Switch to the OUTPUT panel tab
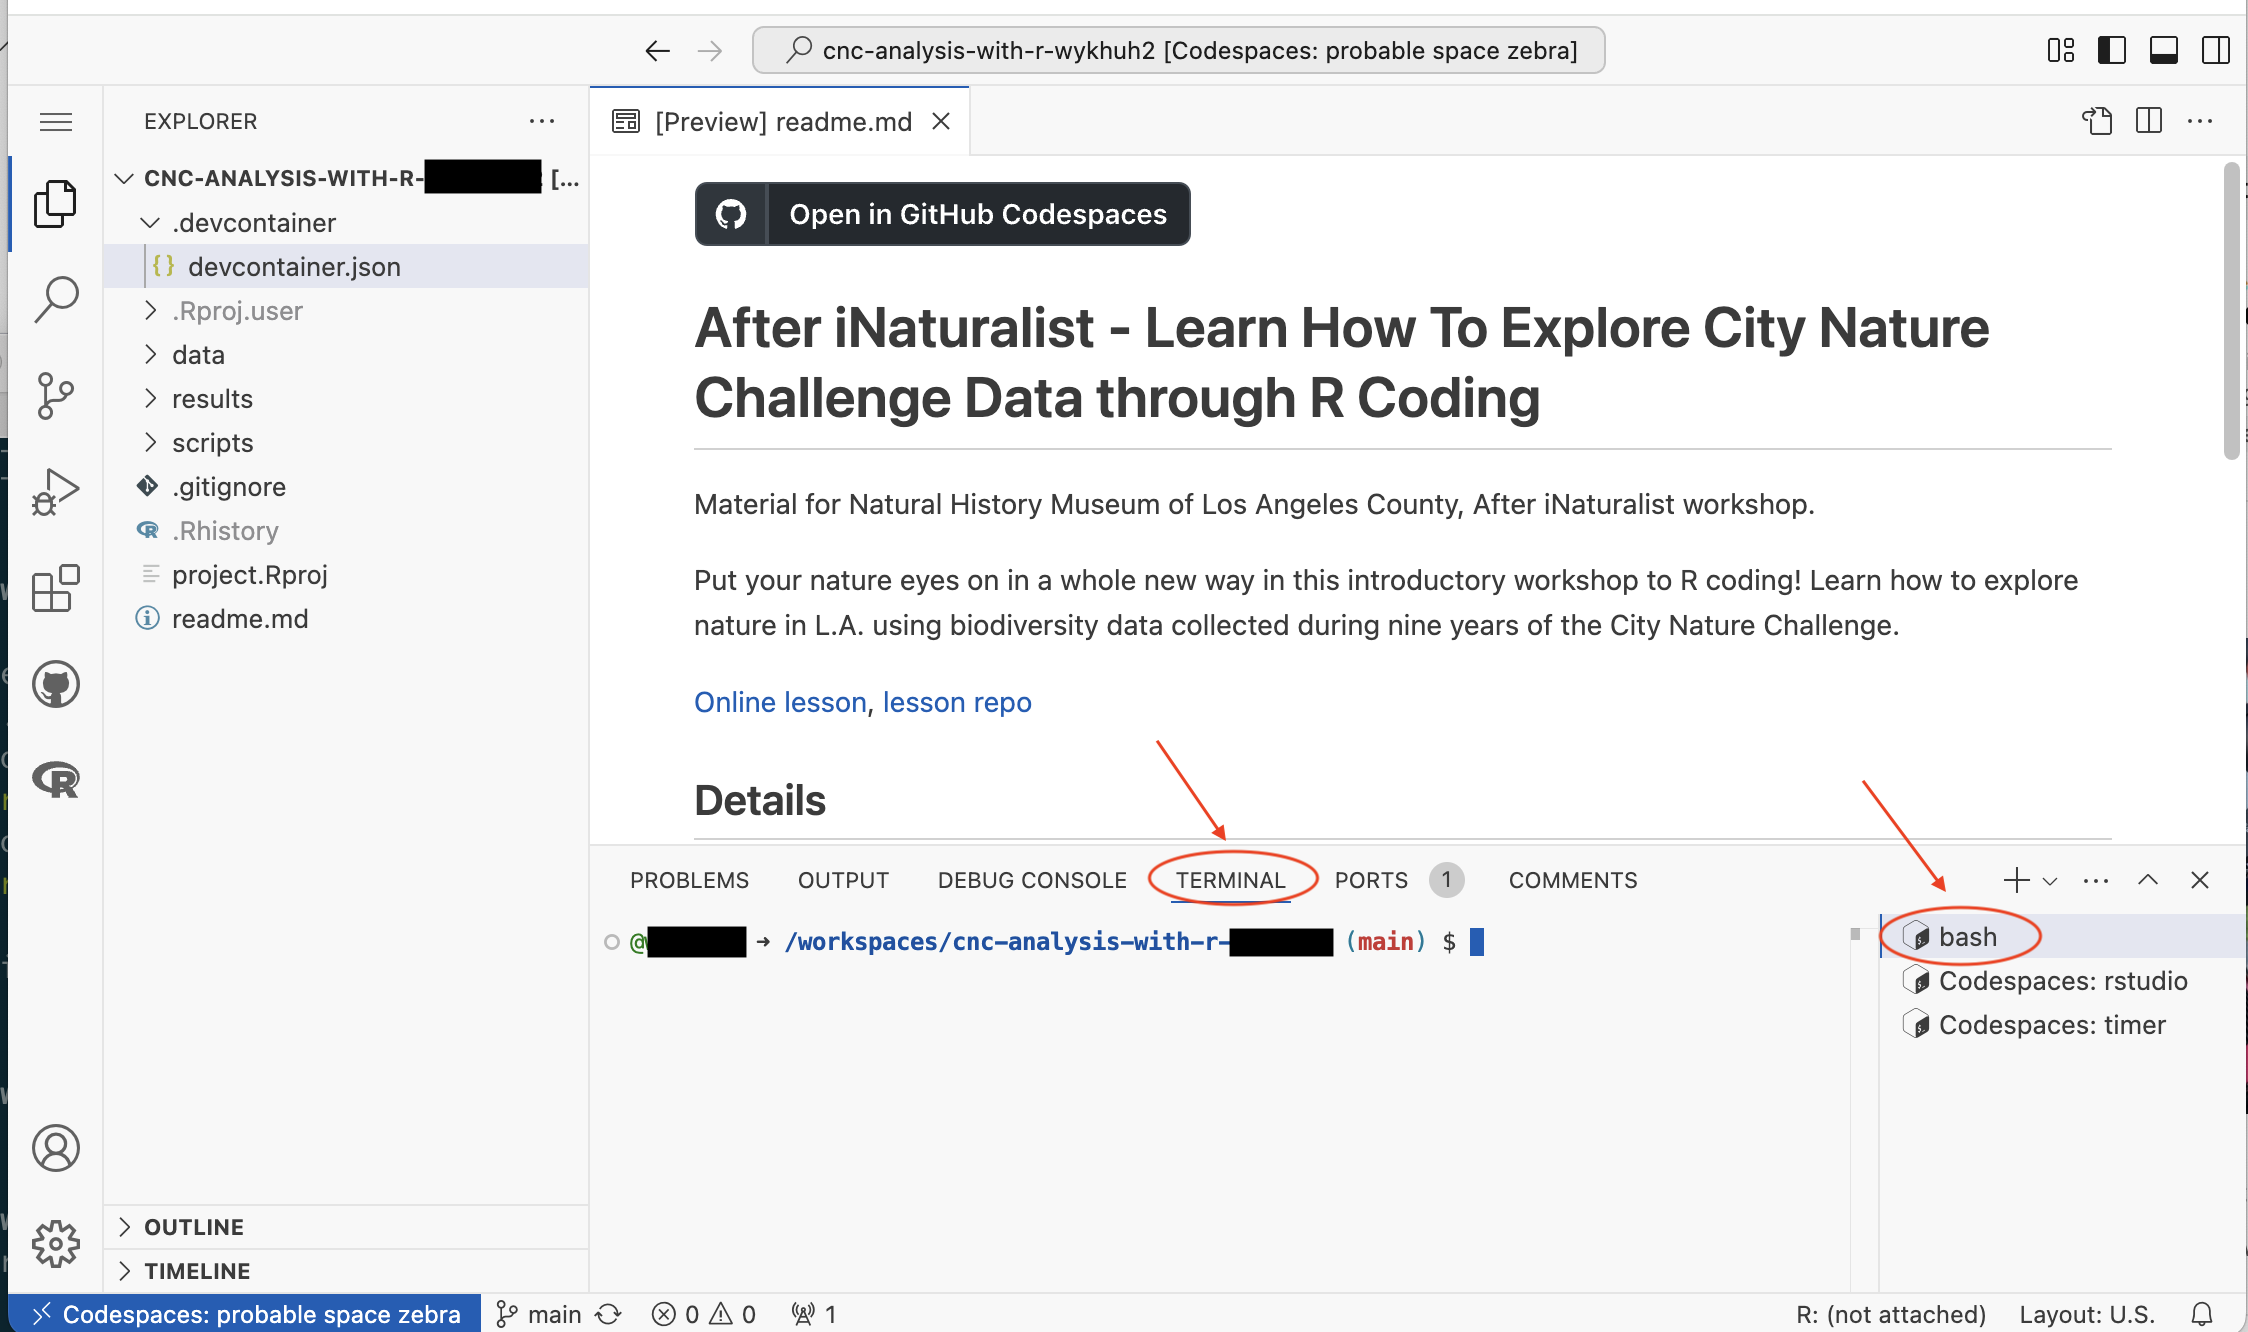 843,880
